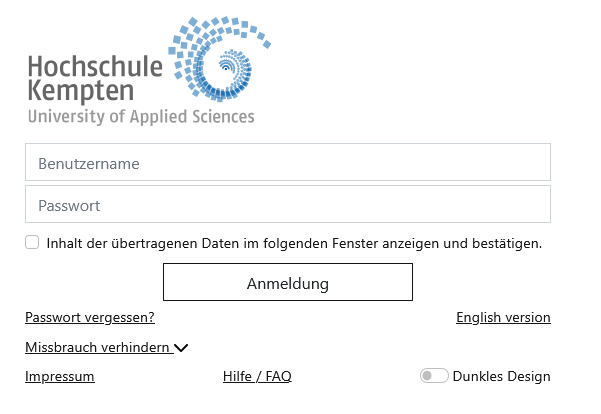Click the 'Kempten' word in the logo
This screenshot has width=601, height=414.
pos(81,91)
